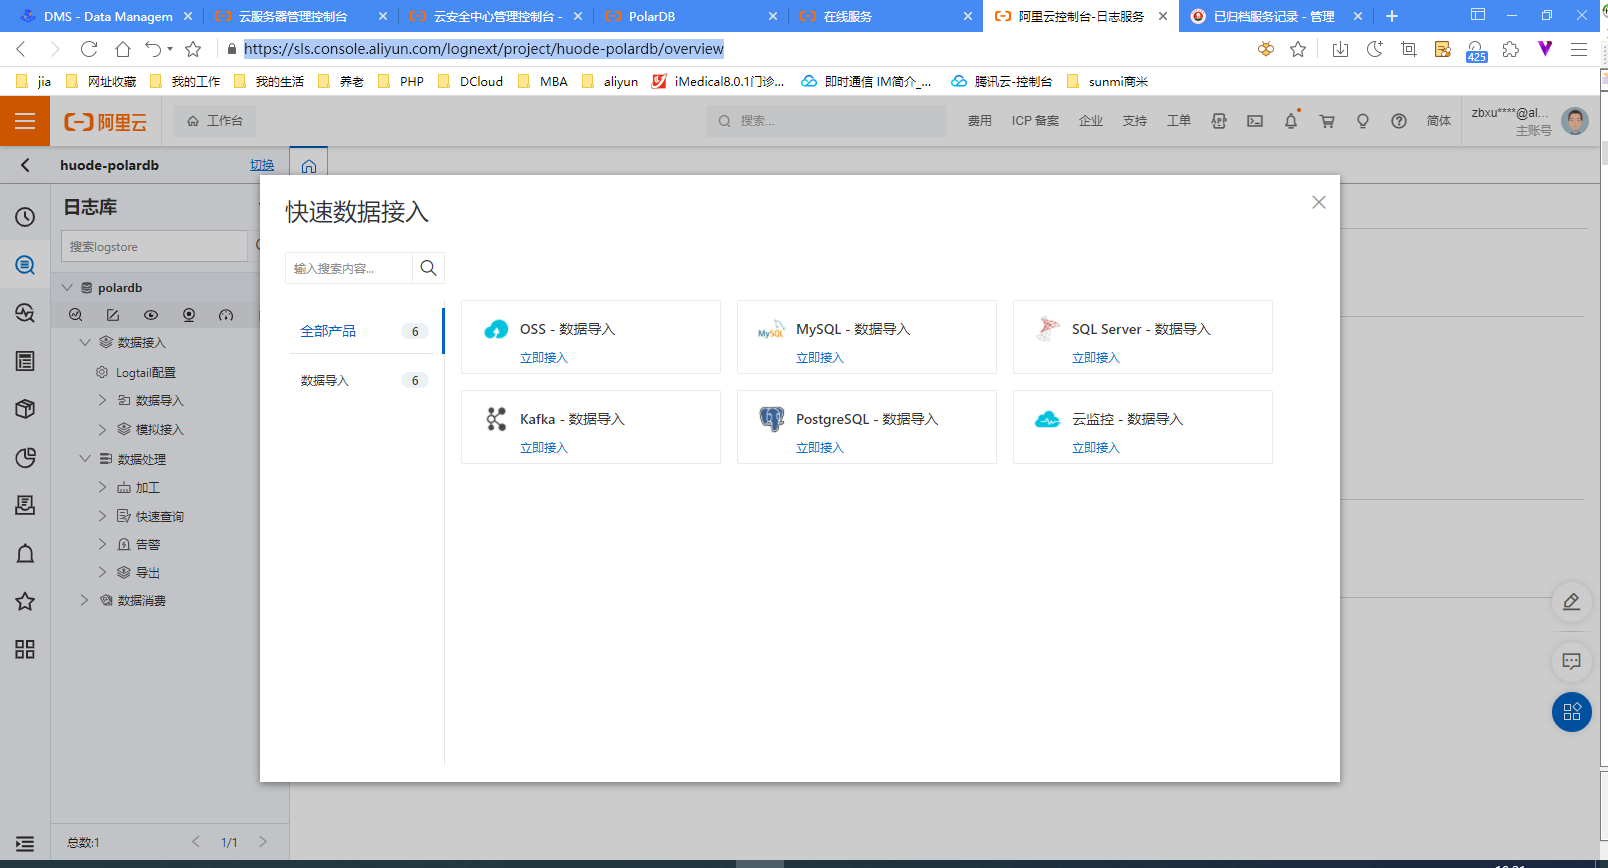
Task: Switch language via 简体
Action: pos(1439,121)
